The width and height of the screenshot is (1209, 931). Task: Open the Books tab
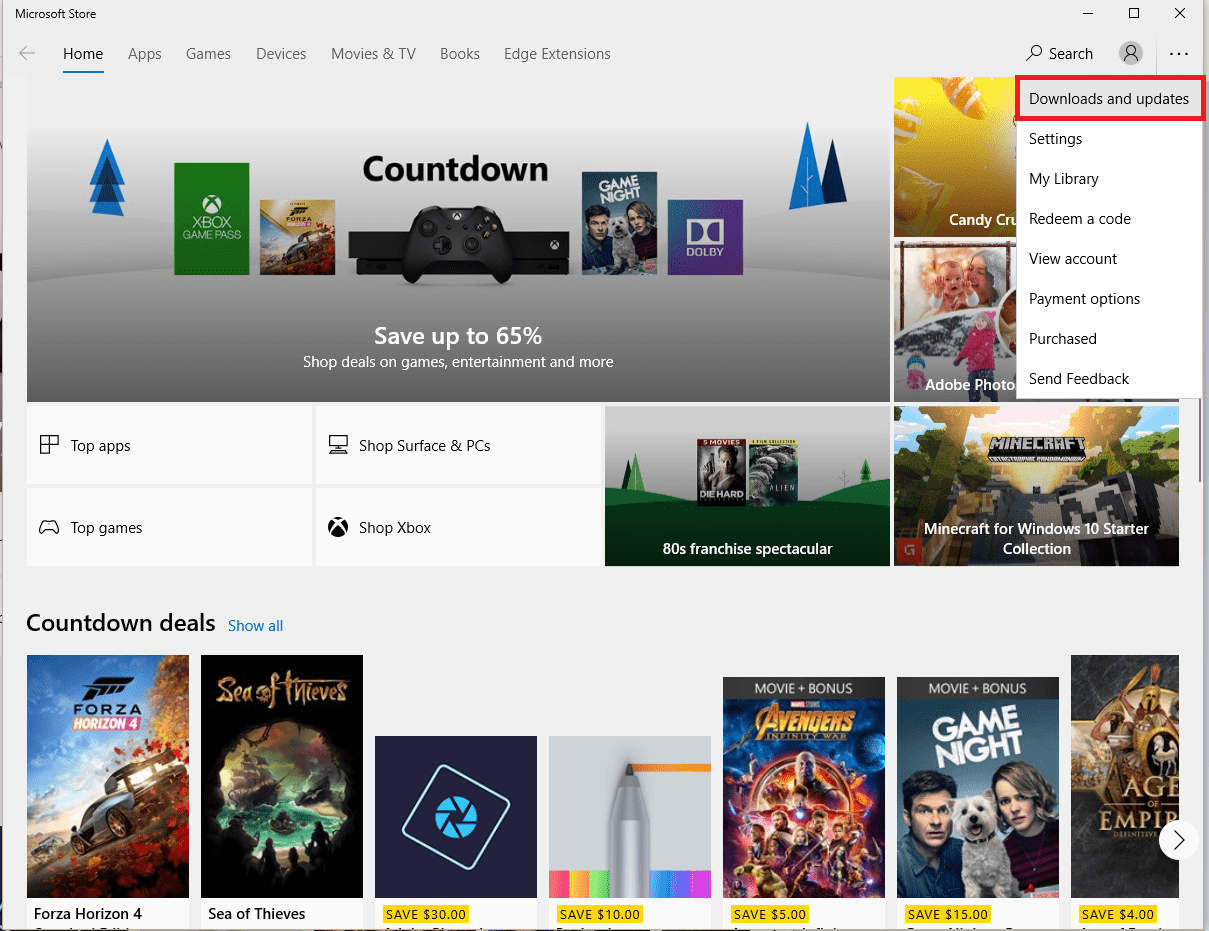[x=460, y=54]
